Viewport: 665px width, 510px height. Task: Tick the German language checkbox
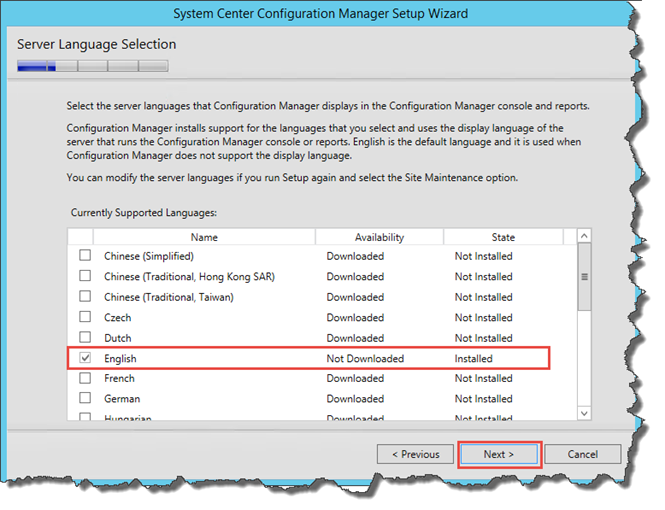[x=85, y=398]
